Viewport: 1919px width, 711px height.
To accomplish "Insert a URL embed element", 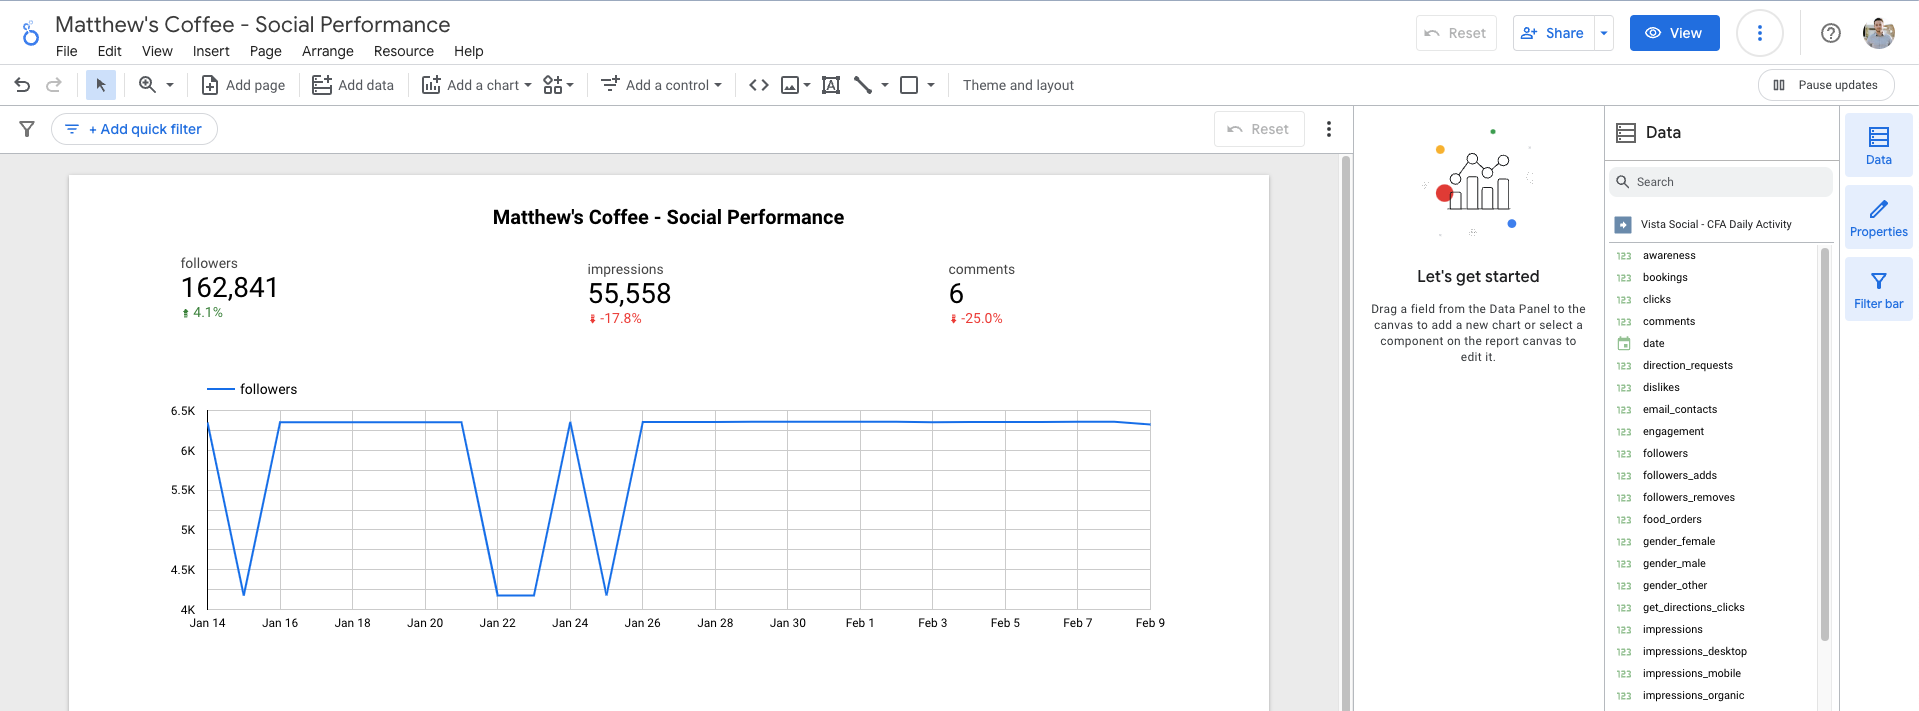I will coord(759,85).
